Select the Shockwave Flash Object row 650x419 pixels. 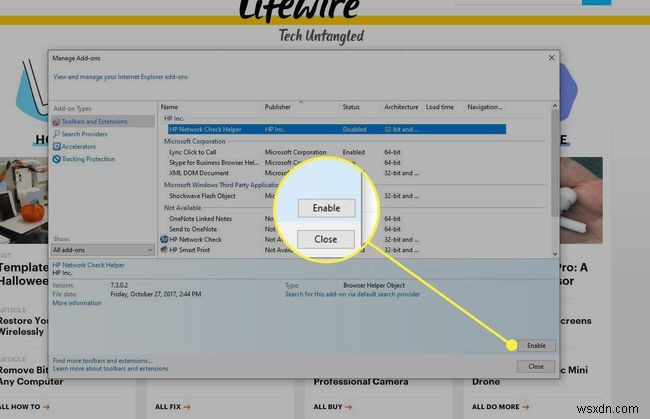tap(337, 196)
